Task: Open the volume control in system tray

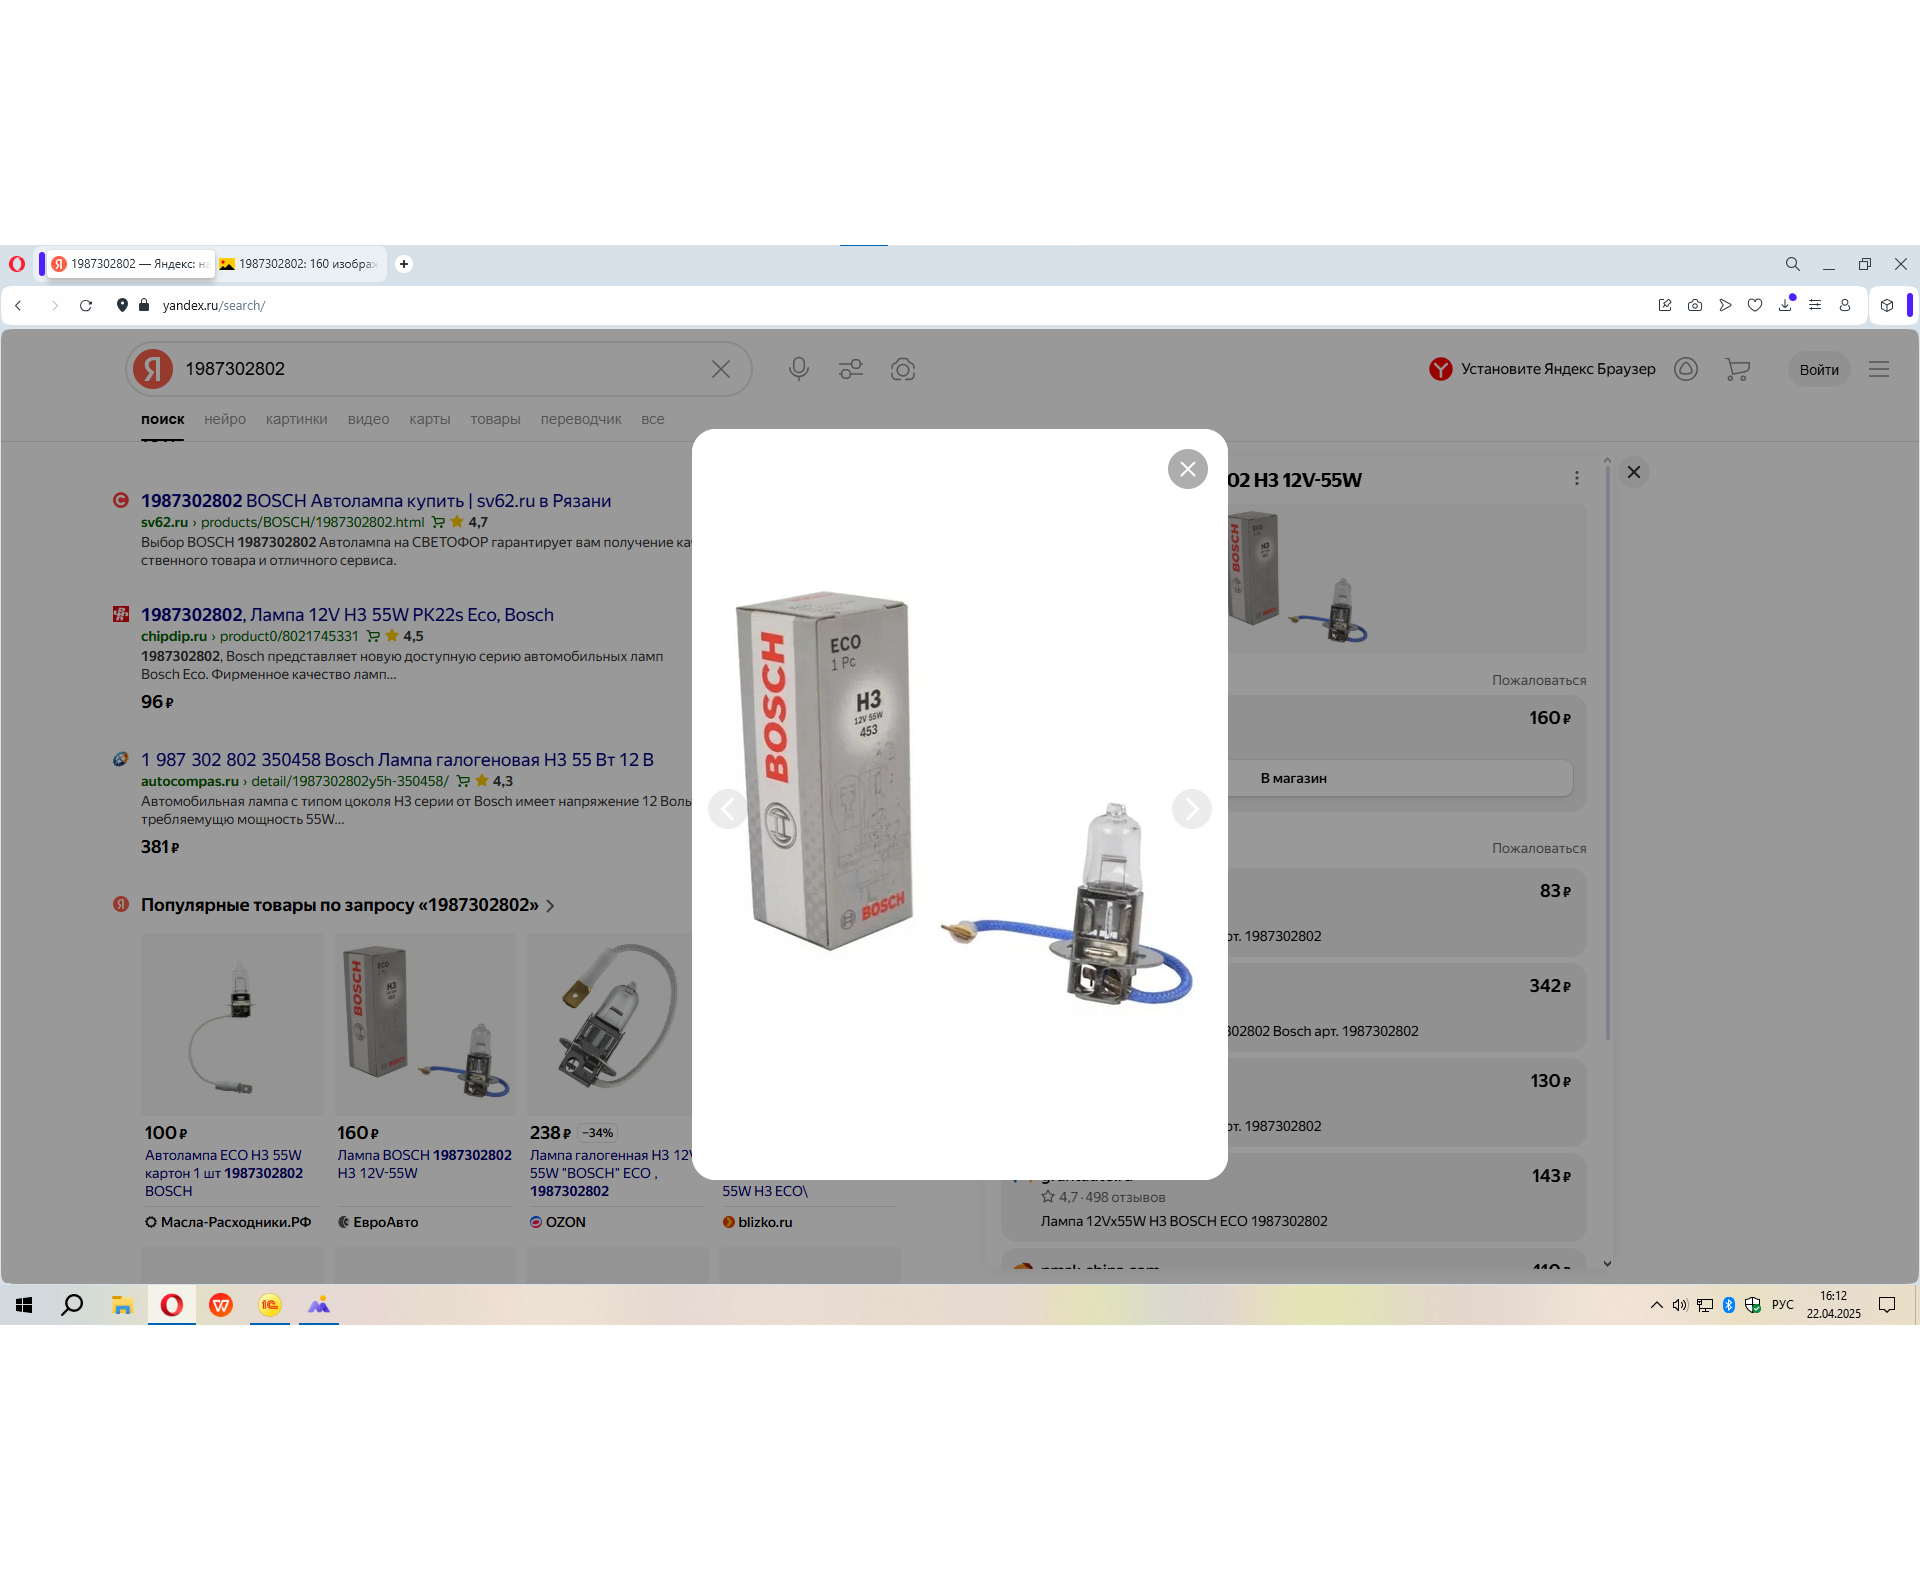Action: 1680,1305
